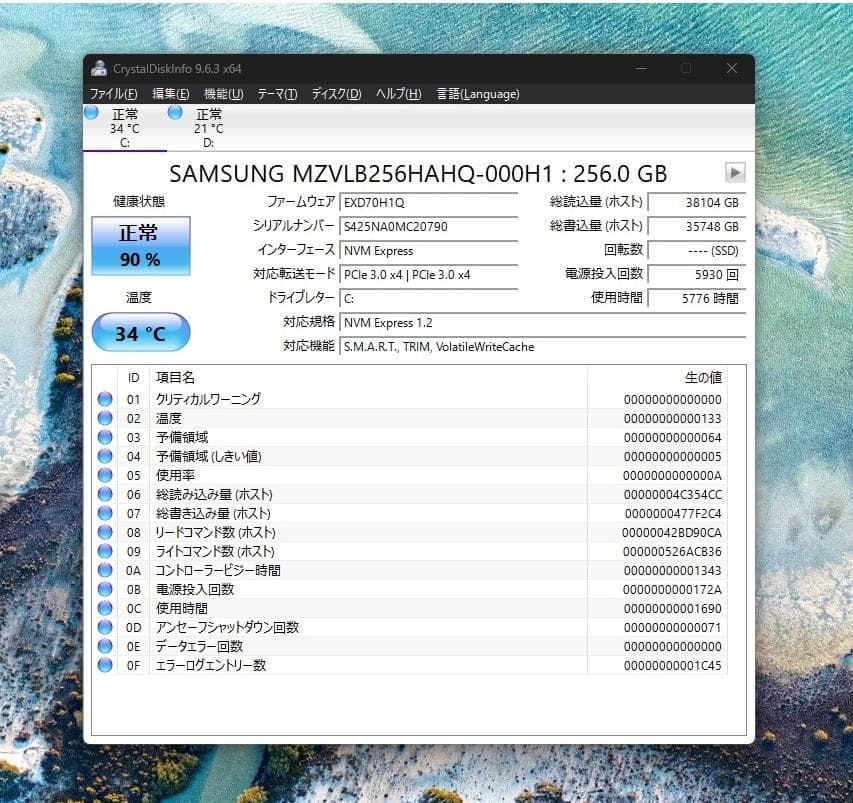The image size is (853, 803).
Task: Click the indicator dot beside データエラー回数
Action: 105,646
